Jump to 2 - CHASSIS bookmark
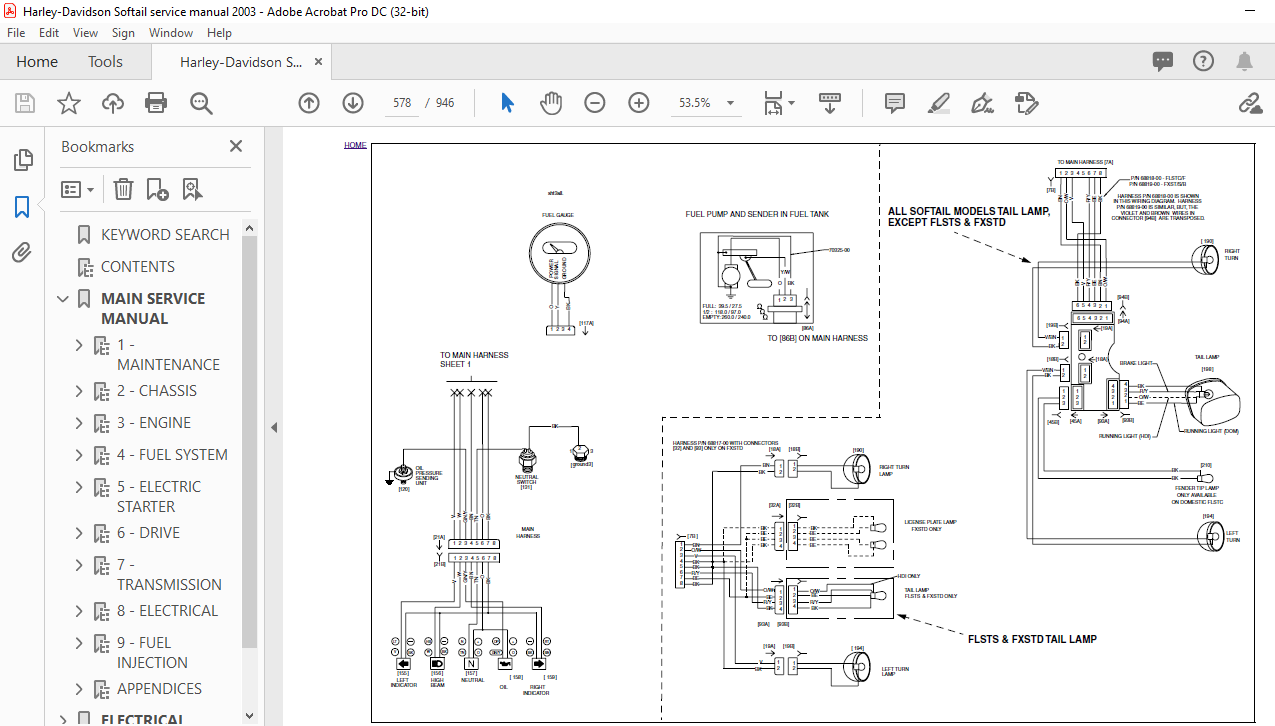This screenshot has width=1275, height=726. click(157, 391)
